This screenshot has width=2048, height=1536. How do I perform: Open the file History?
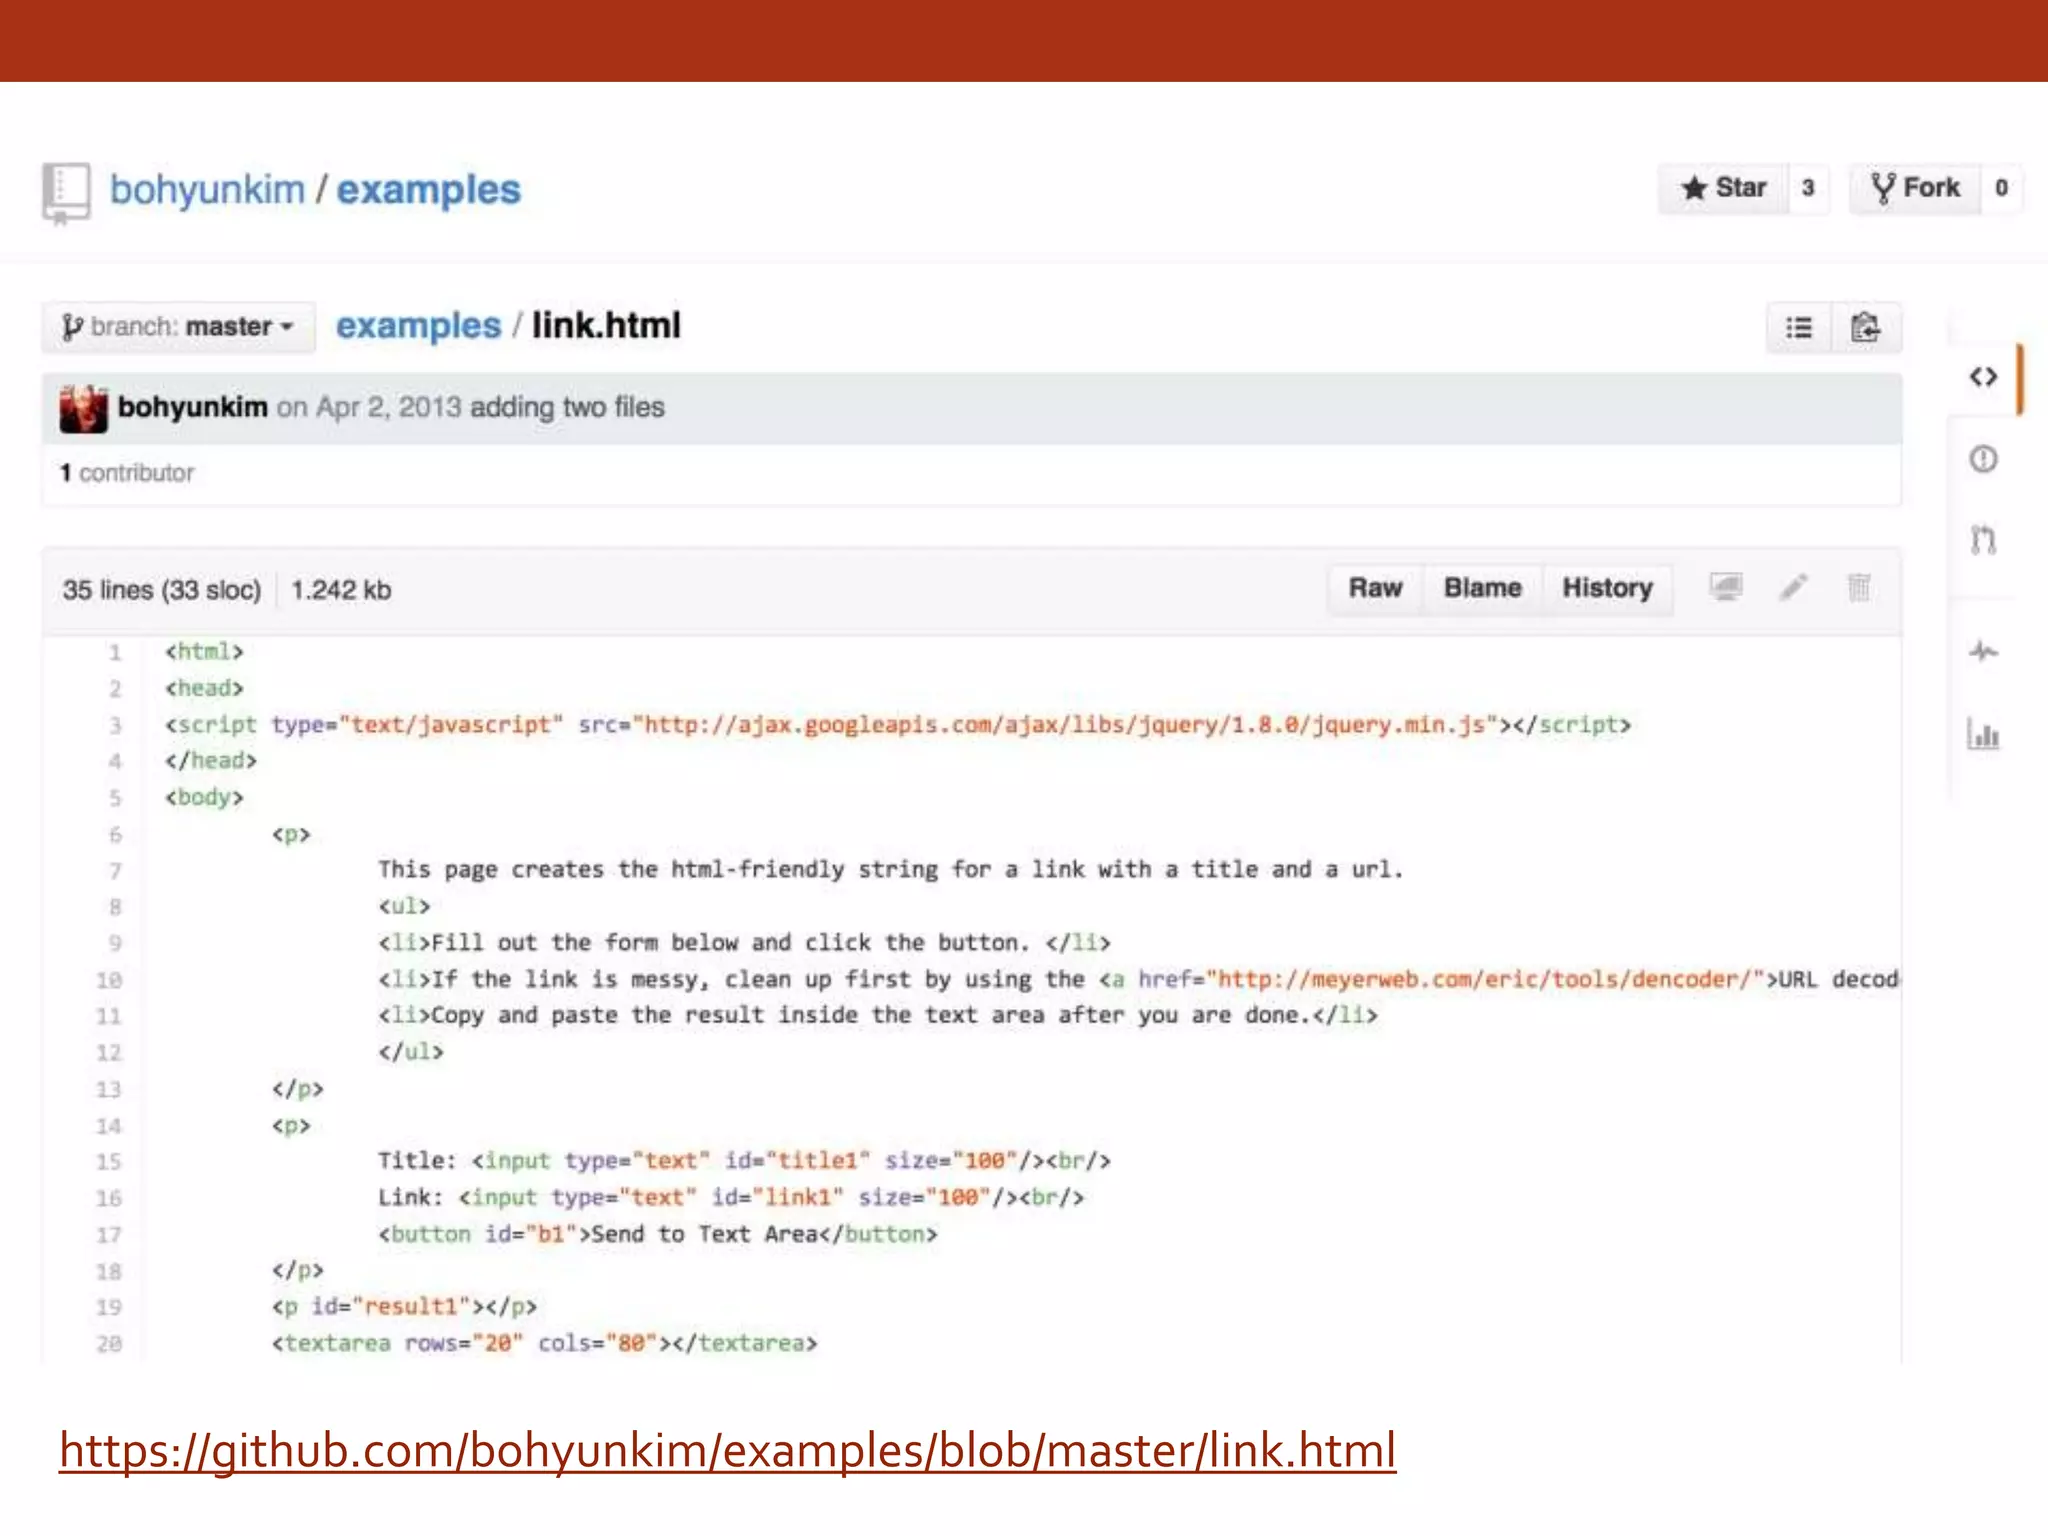coord(1607,588)
